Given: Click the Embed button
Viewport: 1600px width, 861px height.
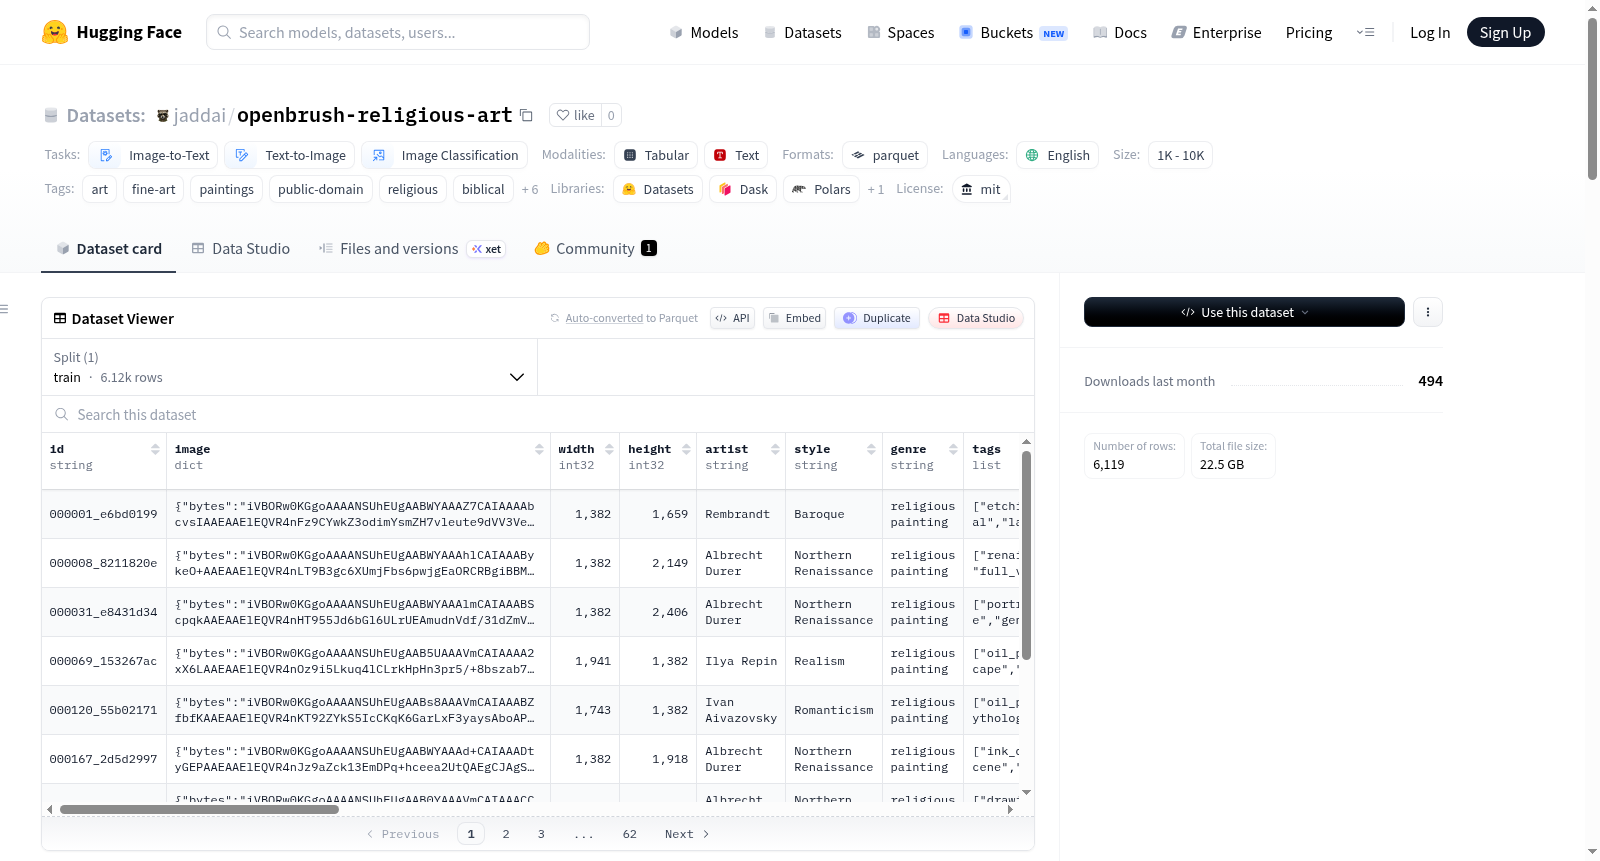Looking at the screenshot, I should [794, 318].
